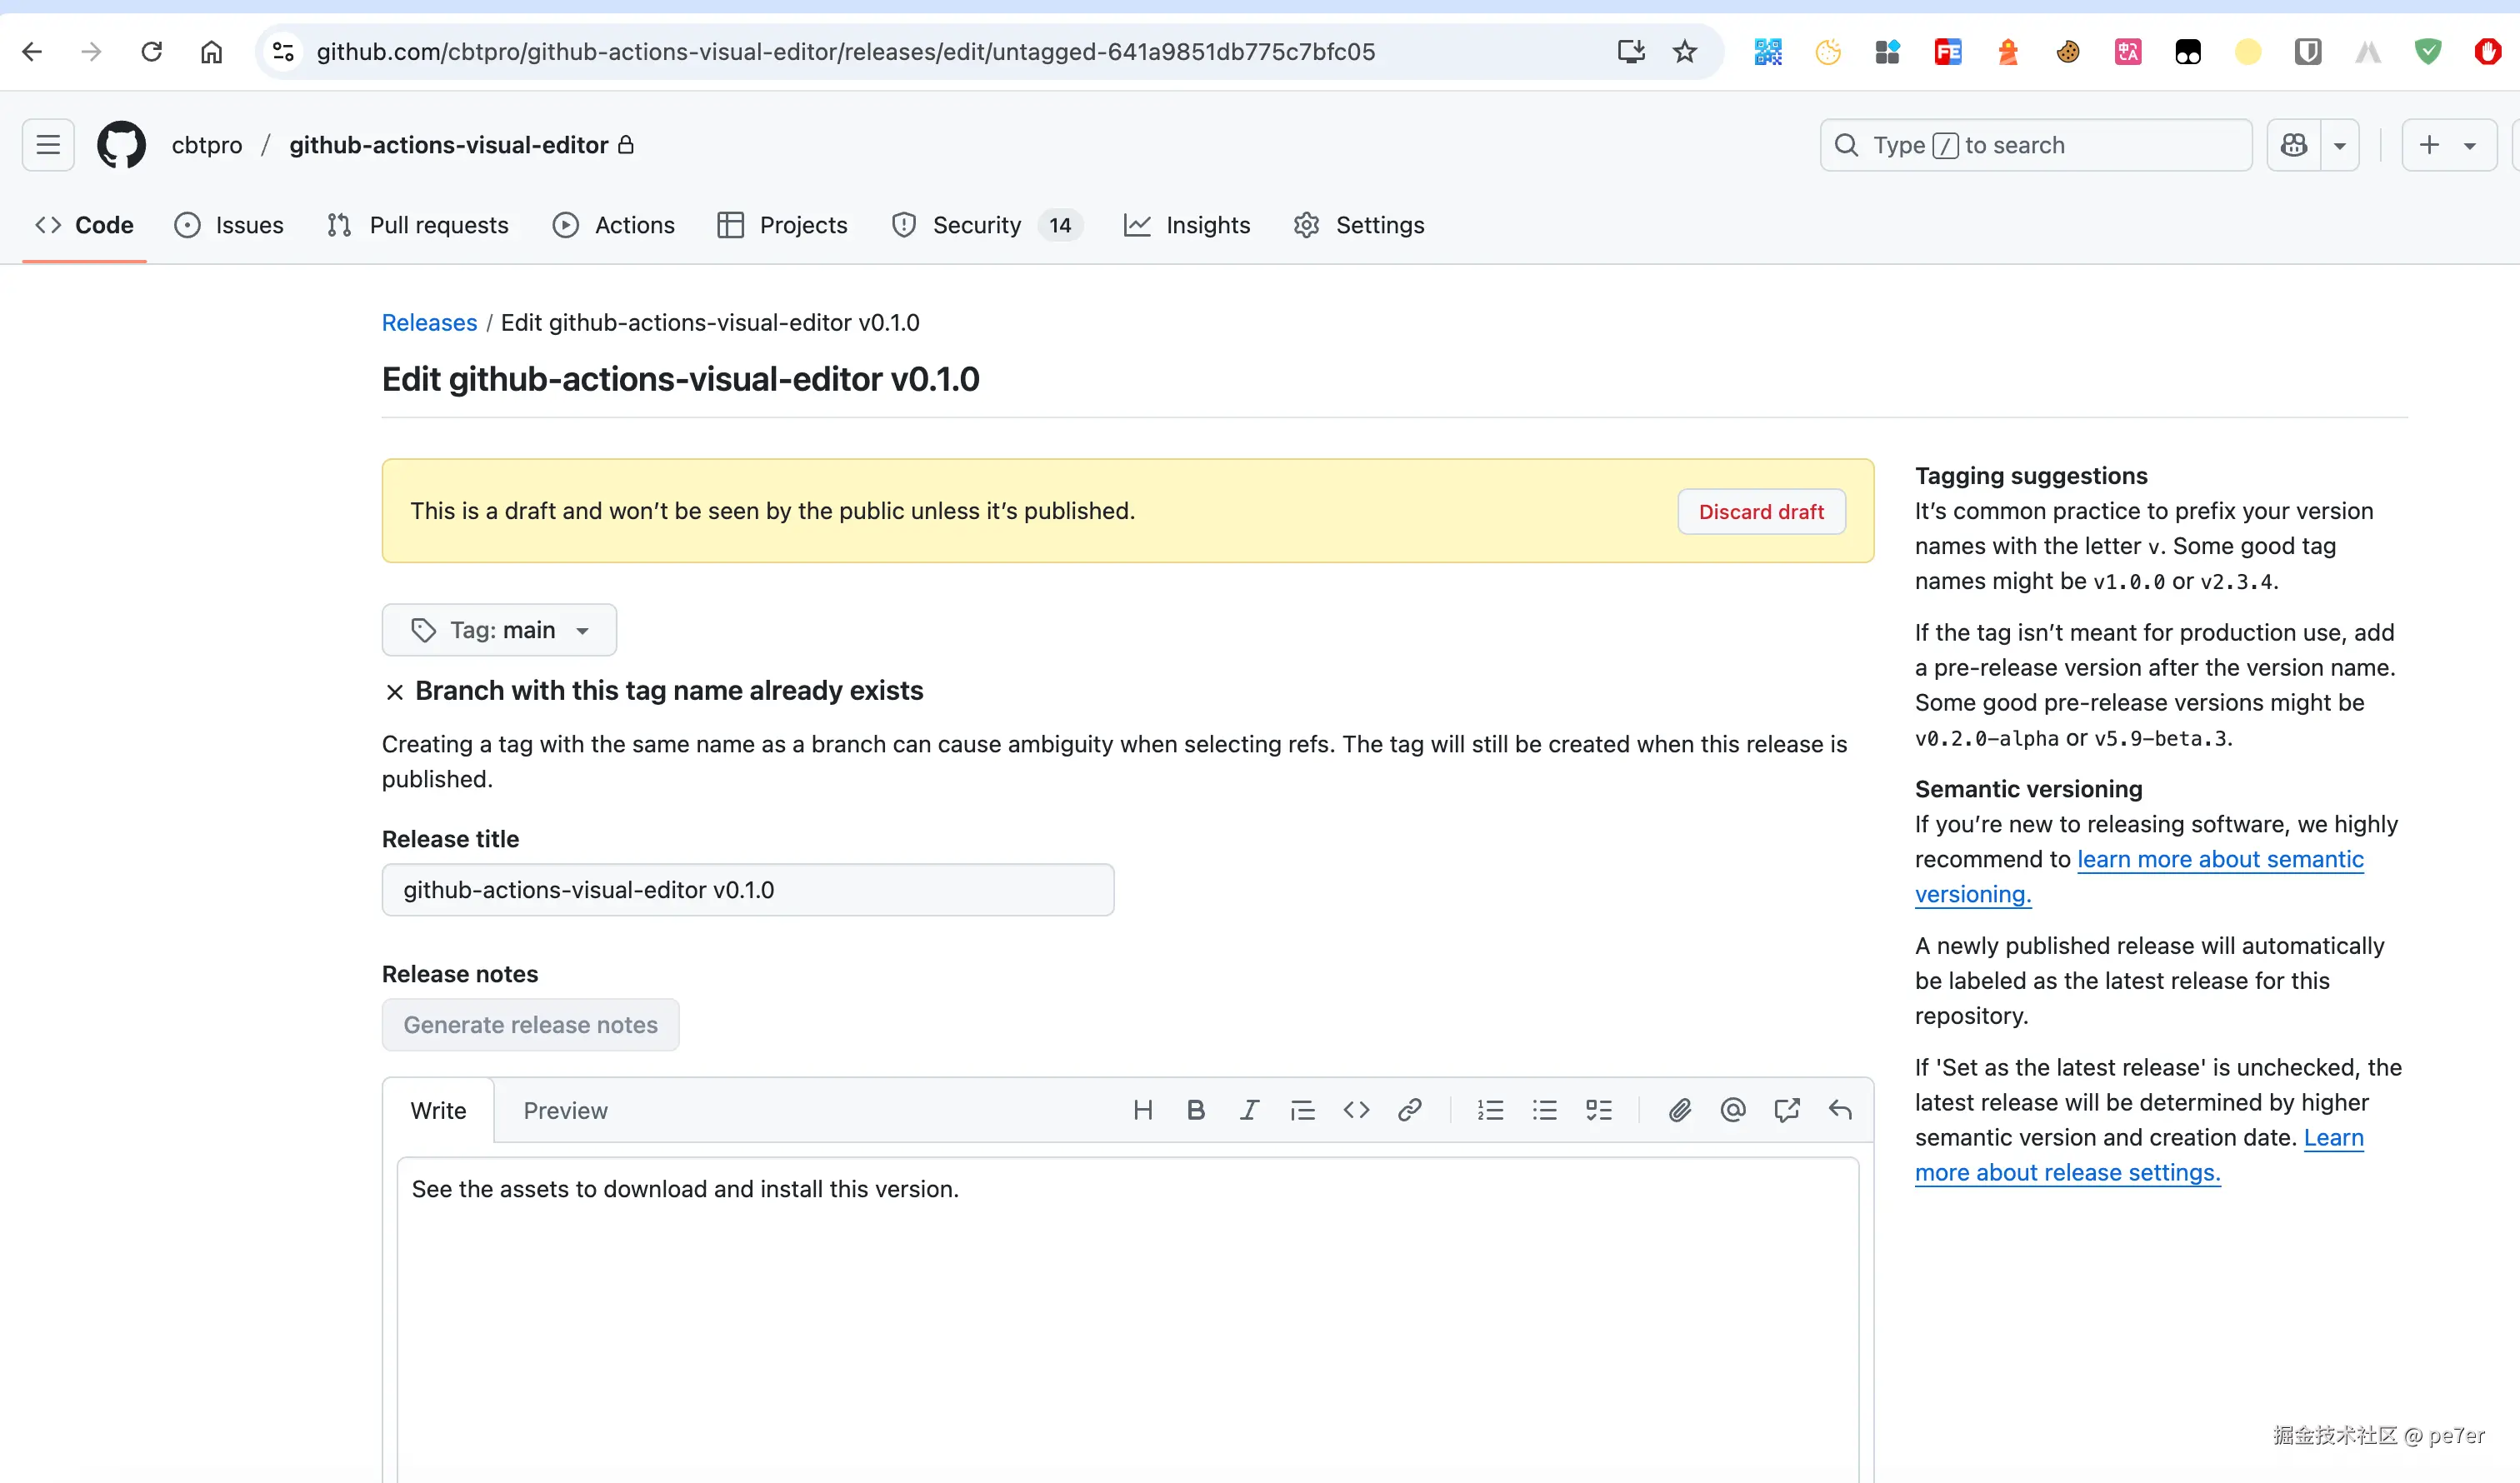Add a task list via toolbar icon
This screenshot has height=1483, width=2520.
pos(1598,1110)
